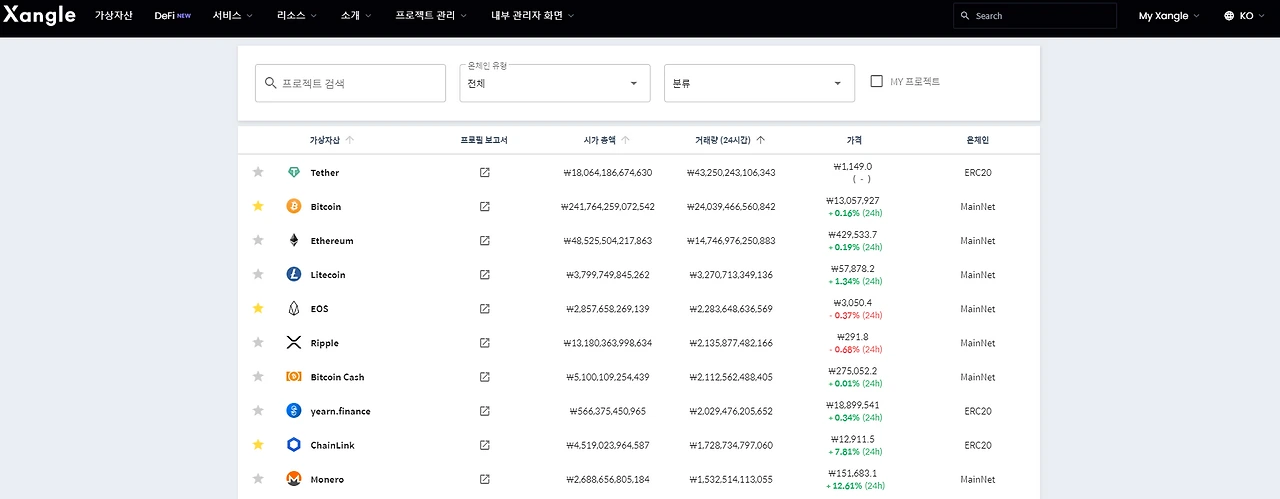Screen dimensions: 1280x499
Task: Open Tether profile report icon
Action: point(484,173)
